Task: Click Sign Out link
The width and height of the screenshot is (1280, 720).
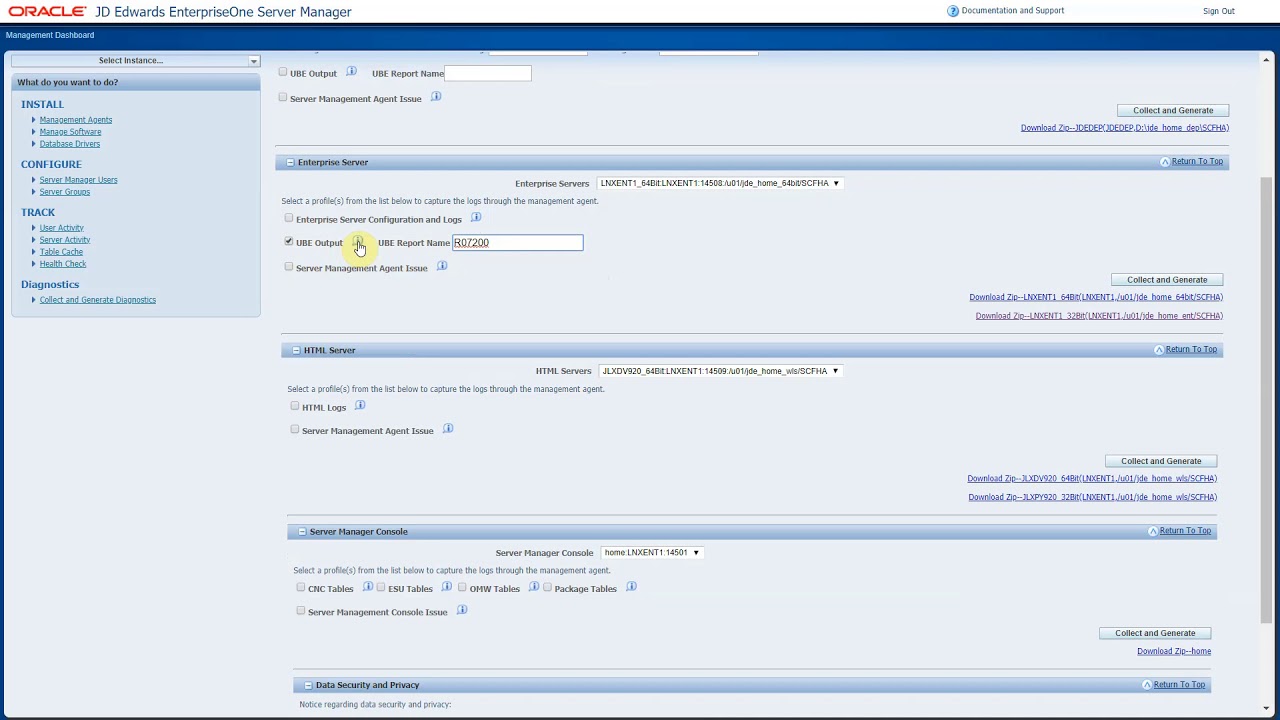Action: [x=1219, y=11]
